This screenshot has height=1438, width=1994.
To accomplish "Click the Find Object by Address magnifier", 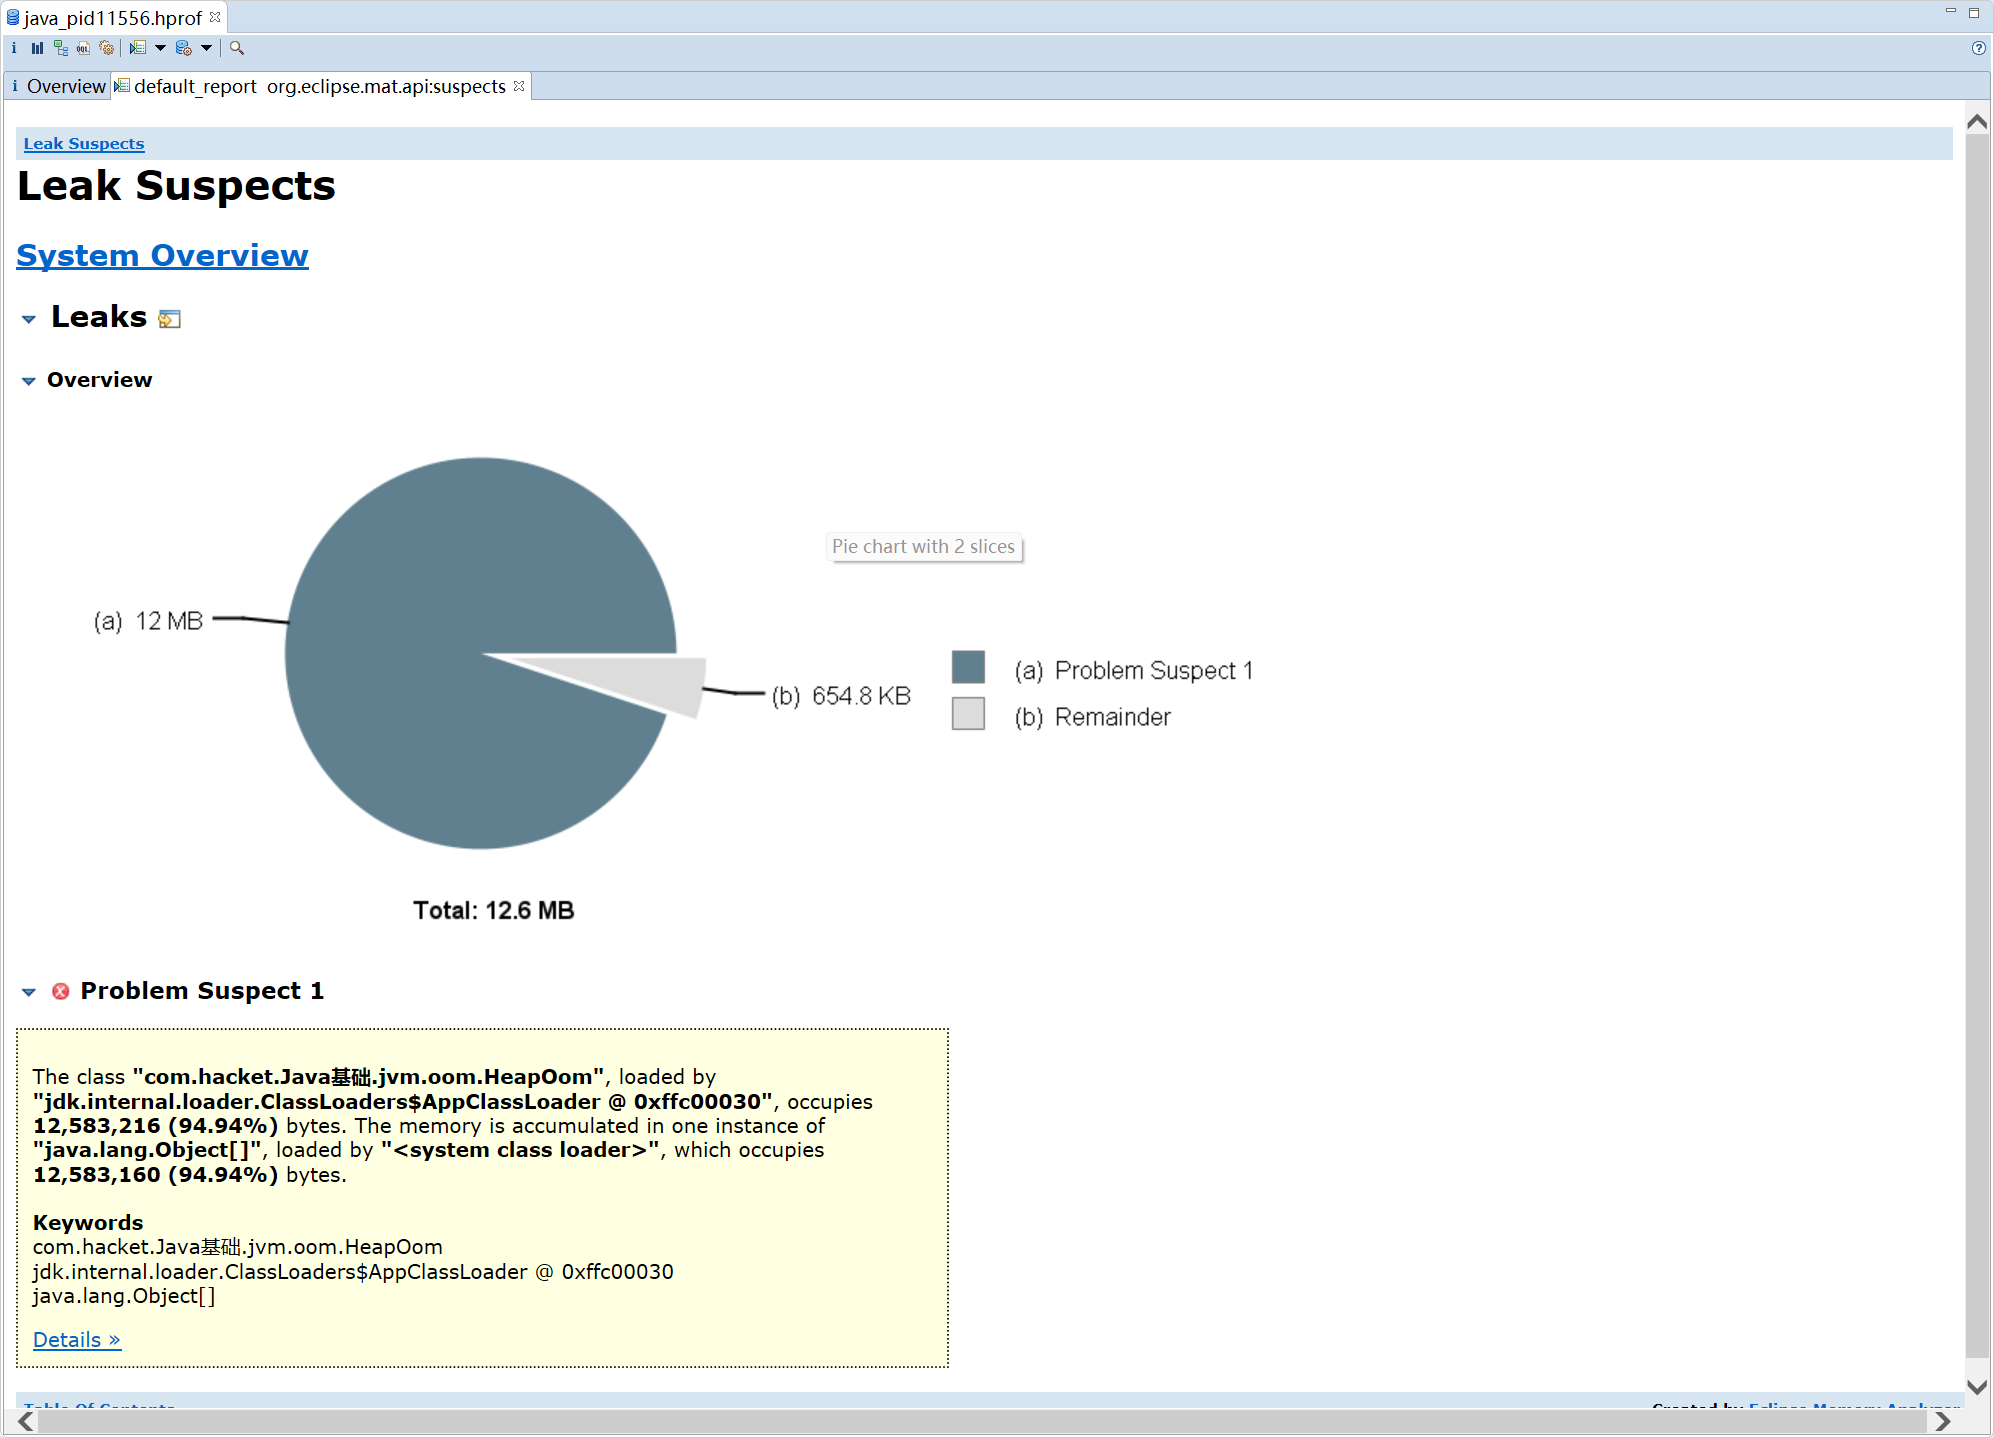I will 237,48.
